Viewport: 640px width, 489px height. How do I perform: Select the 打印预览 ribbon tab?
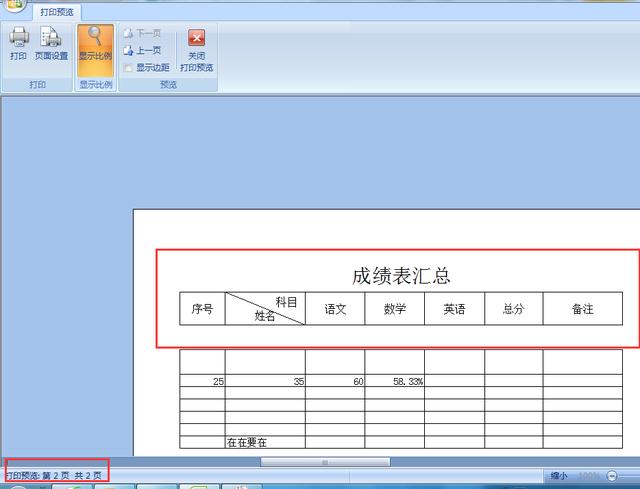click(57, 12)
